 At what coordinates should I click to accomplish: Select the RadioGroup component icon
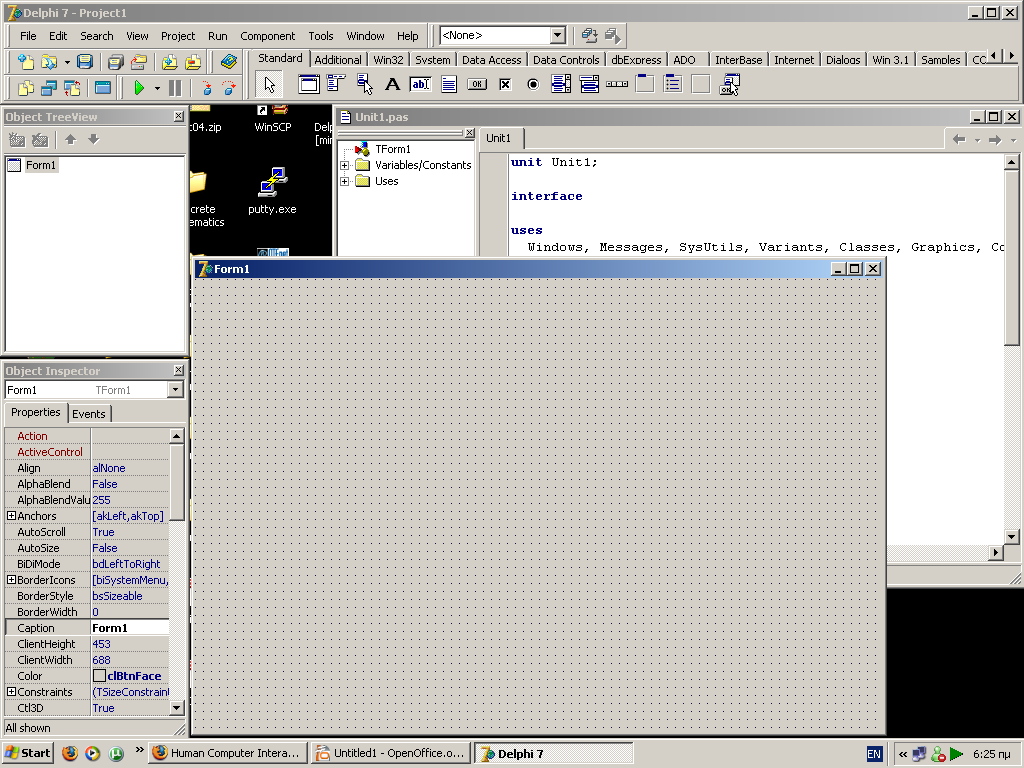(673, 84)
